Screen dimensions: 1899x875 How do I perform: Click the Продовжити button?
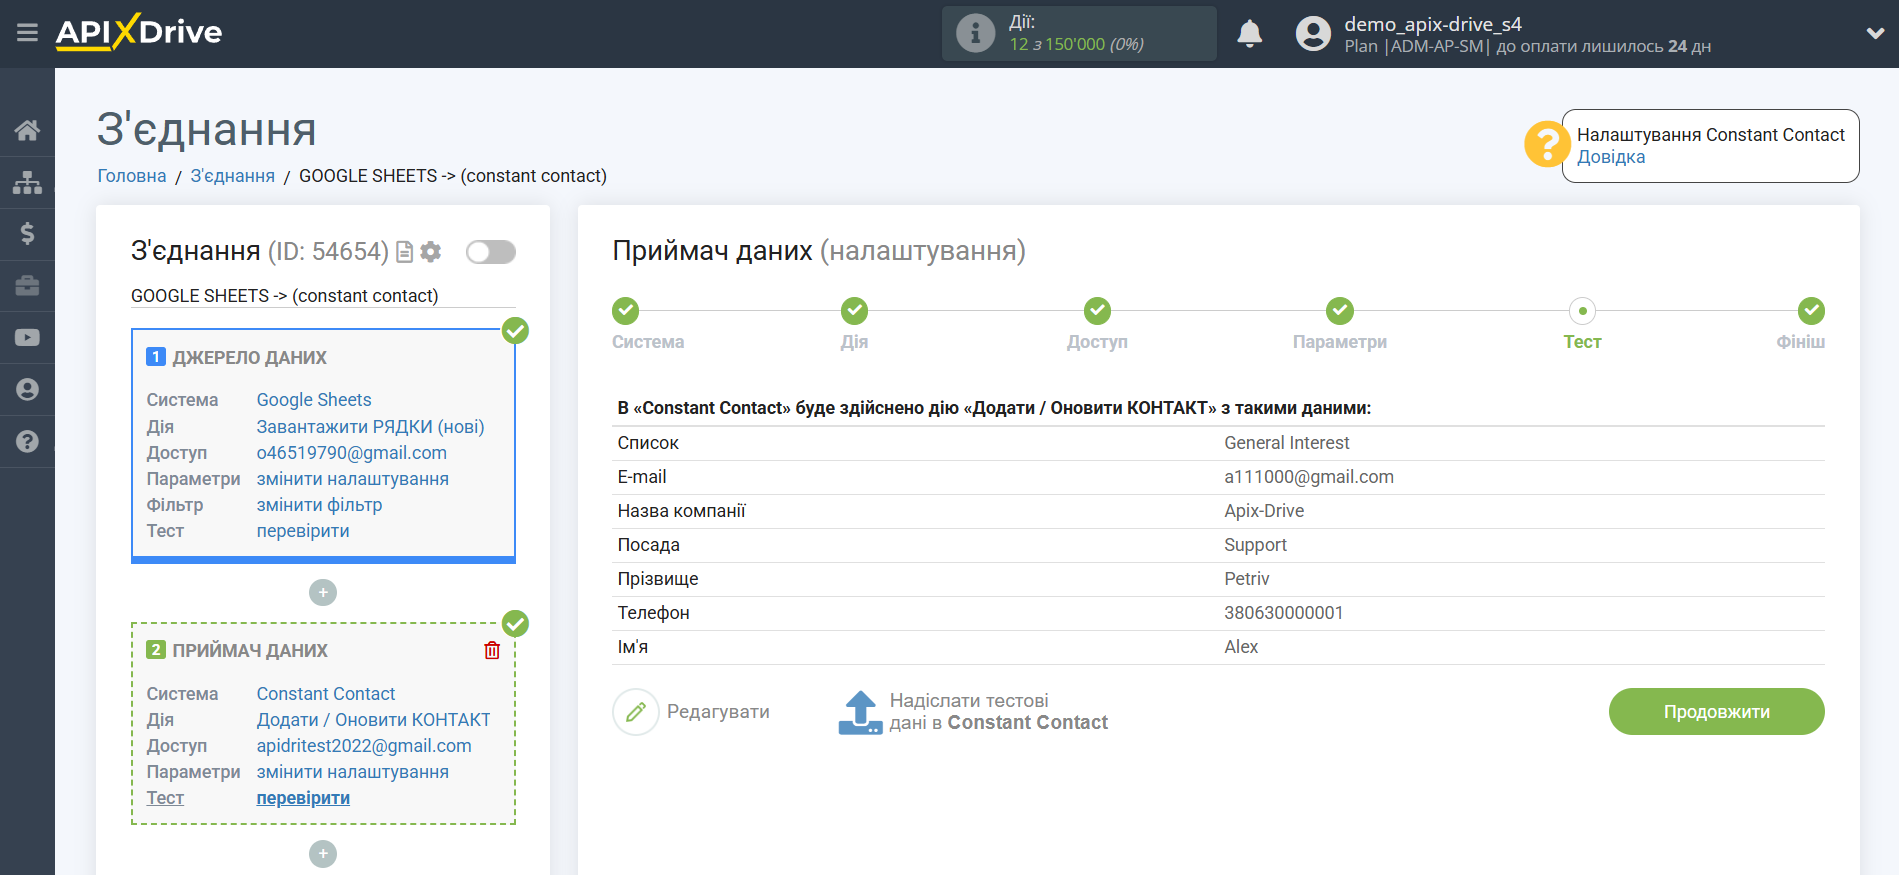(1716, 712)
